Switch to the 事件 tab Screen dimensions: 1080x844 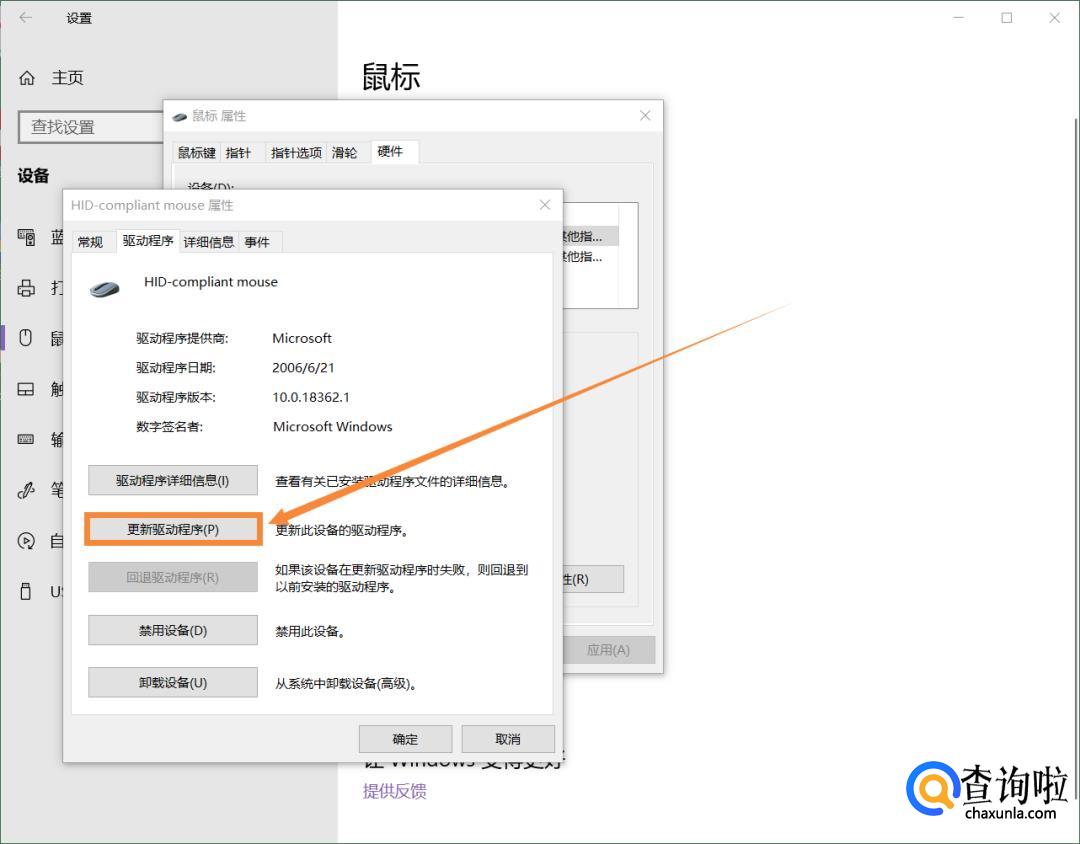click(x=257, y=242)
